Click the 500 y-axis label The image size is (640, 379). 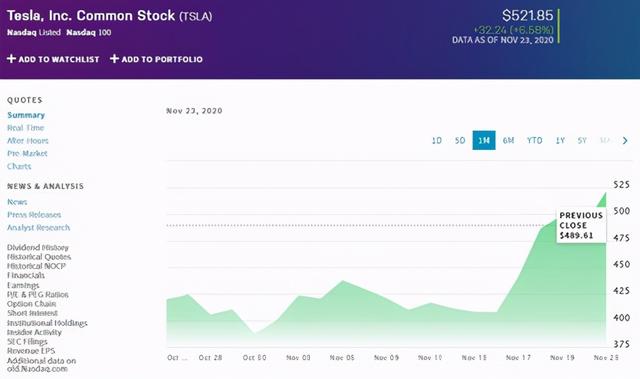coord(622,211)
